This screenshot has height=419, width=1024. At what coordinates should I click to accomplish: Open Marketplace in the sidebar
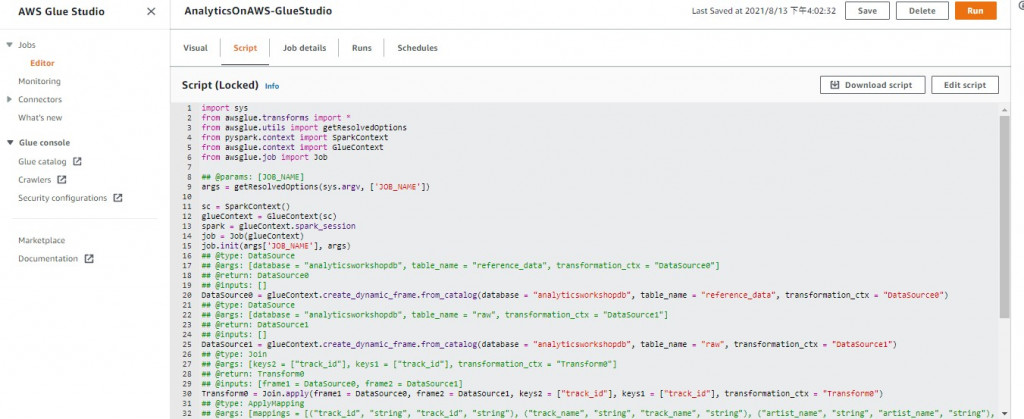pos(41,240)
